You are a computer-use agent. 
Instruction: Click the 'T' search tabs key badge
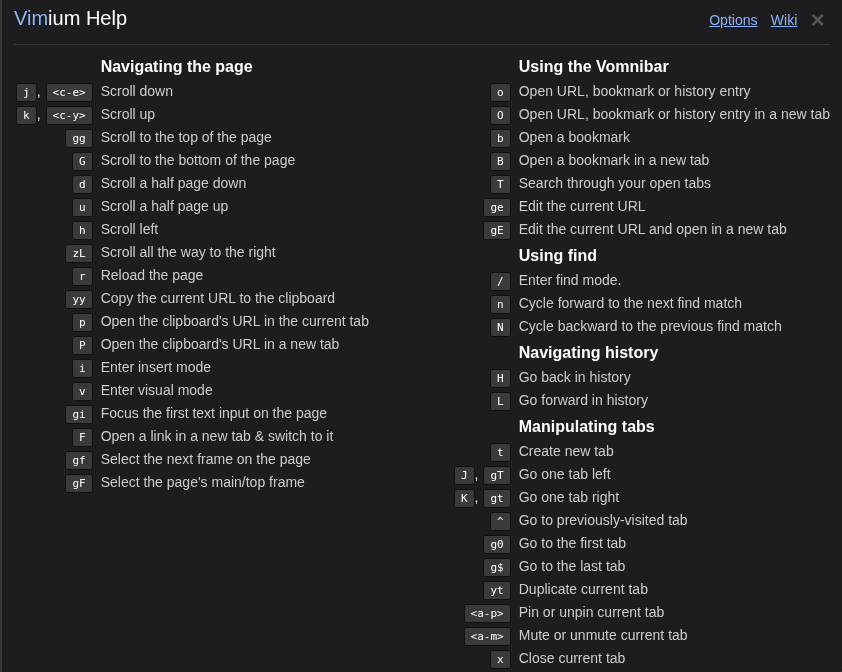(500, 185)
